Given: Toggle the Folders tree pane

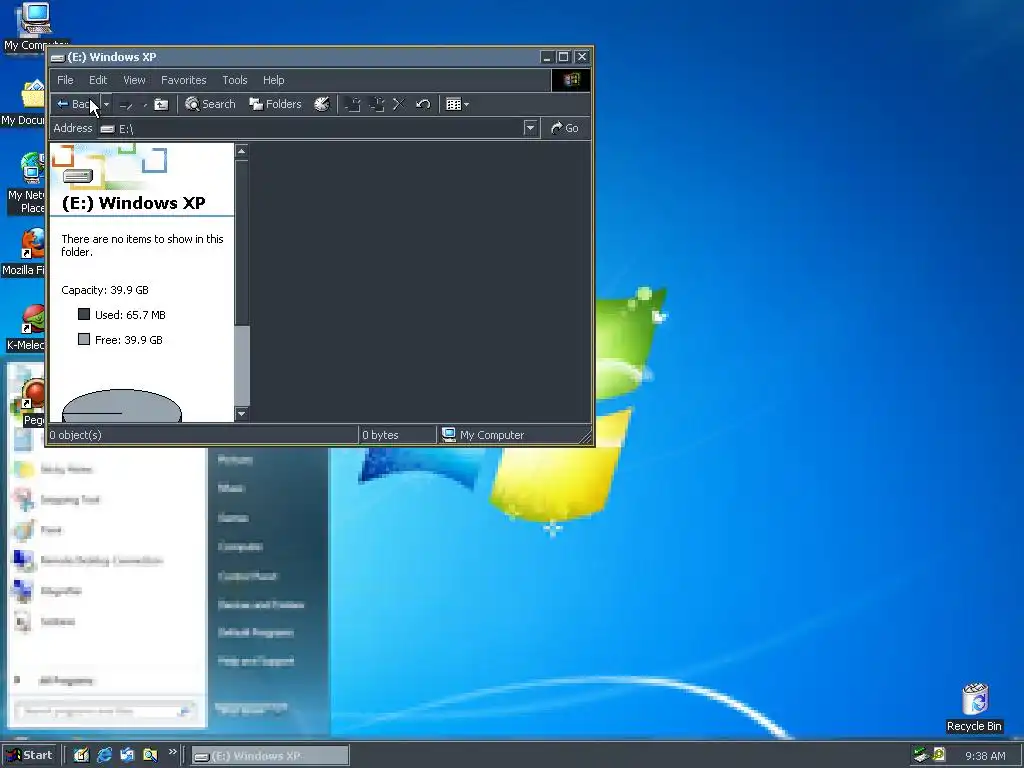Looking at the screenshot, I should 275,104.
